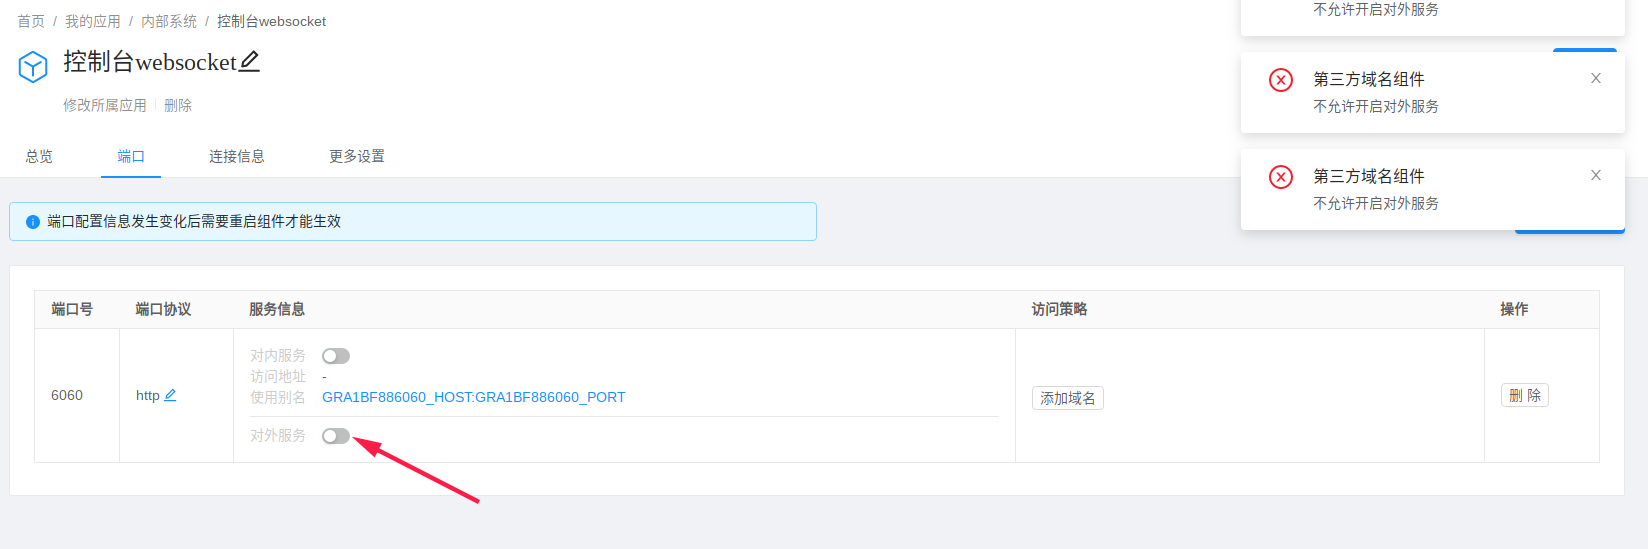Go to 首页 breadcrumb
This screenshot has width=1648, height=549.
point(31,21)
